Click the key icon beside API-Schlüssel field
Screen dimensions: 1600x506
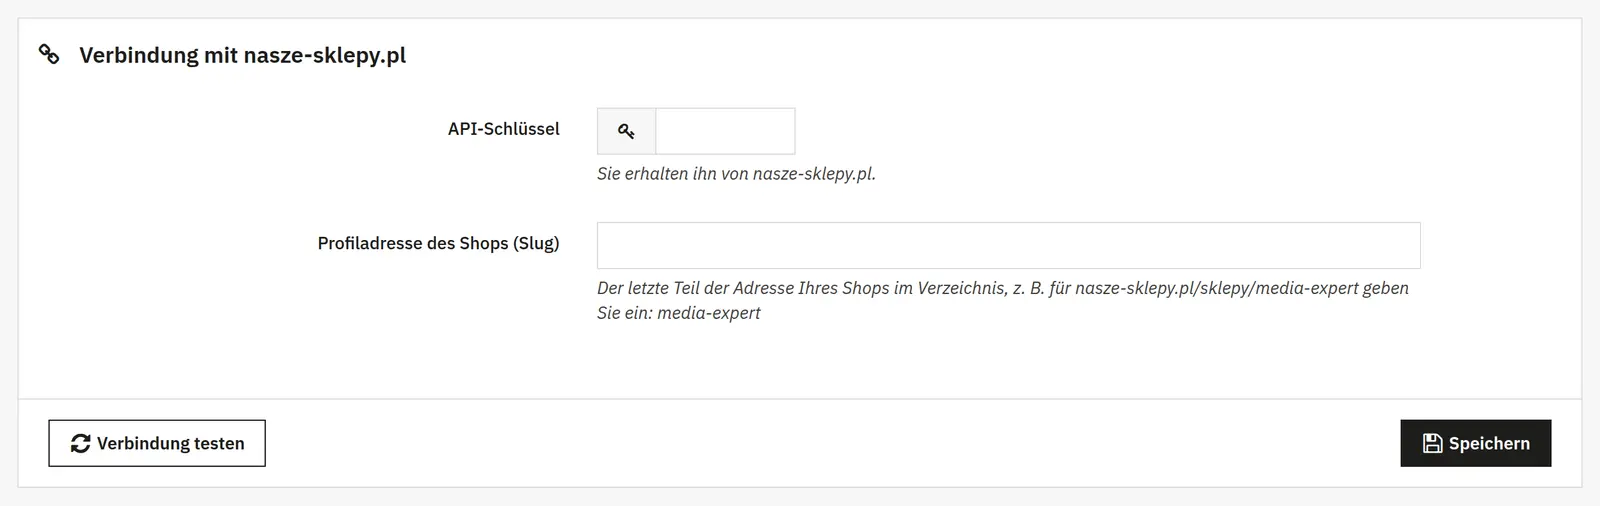(x=626, y=131)
